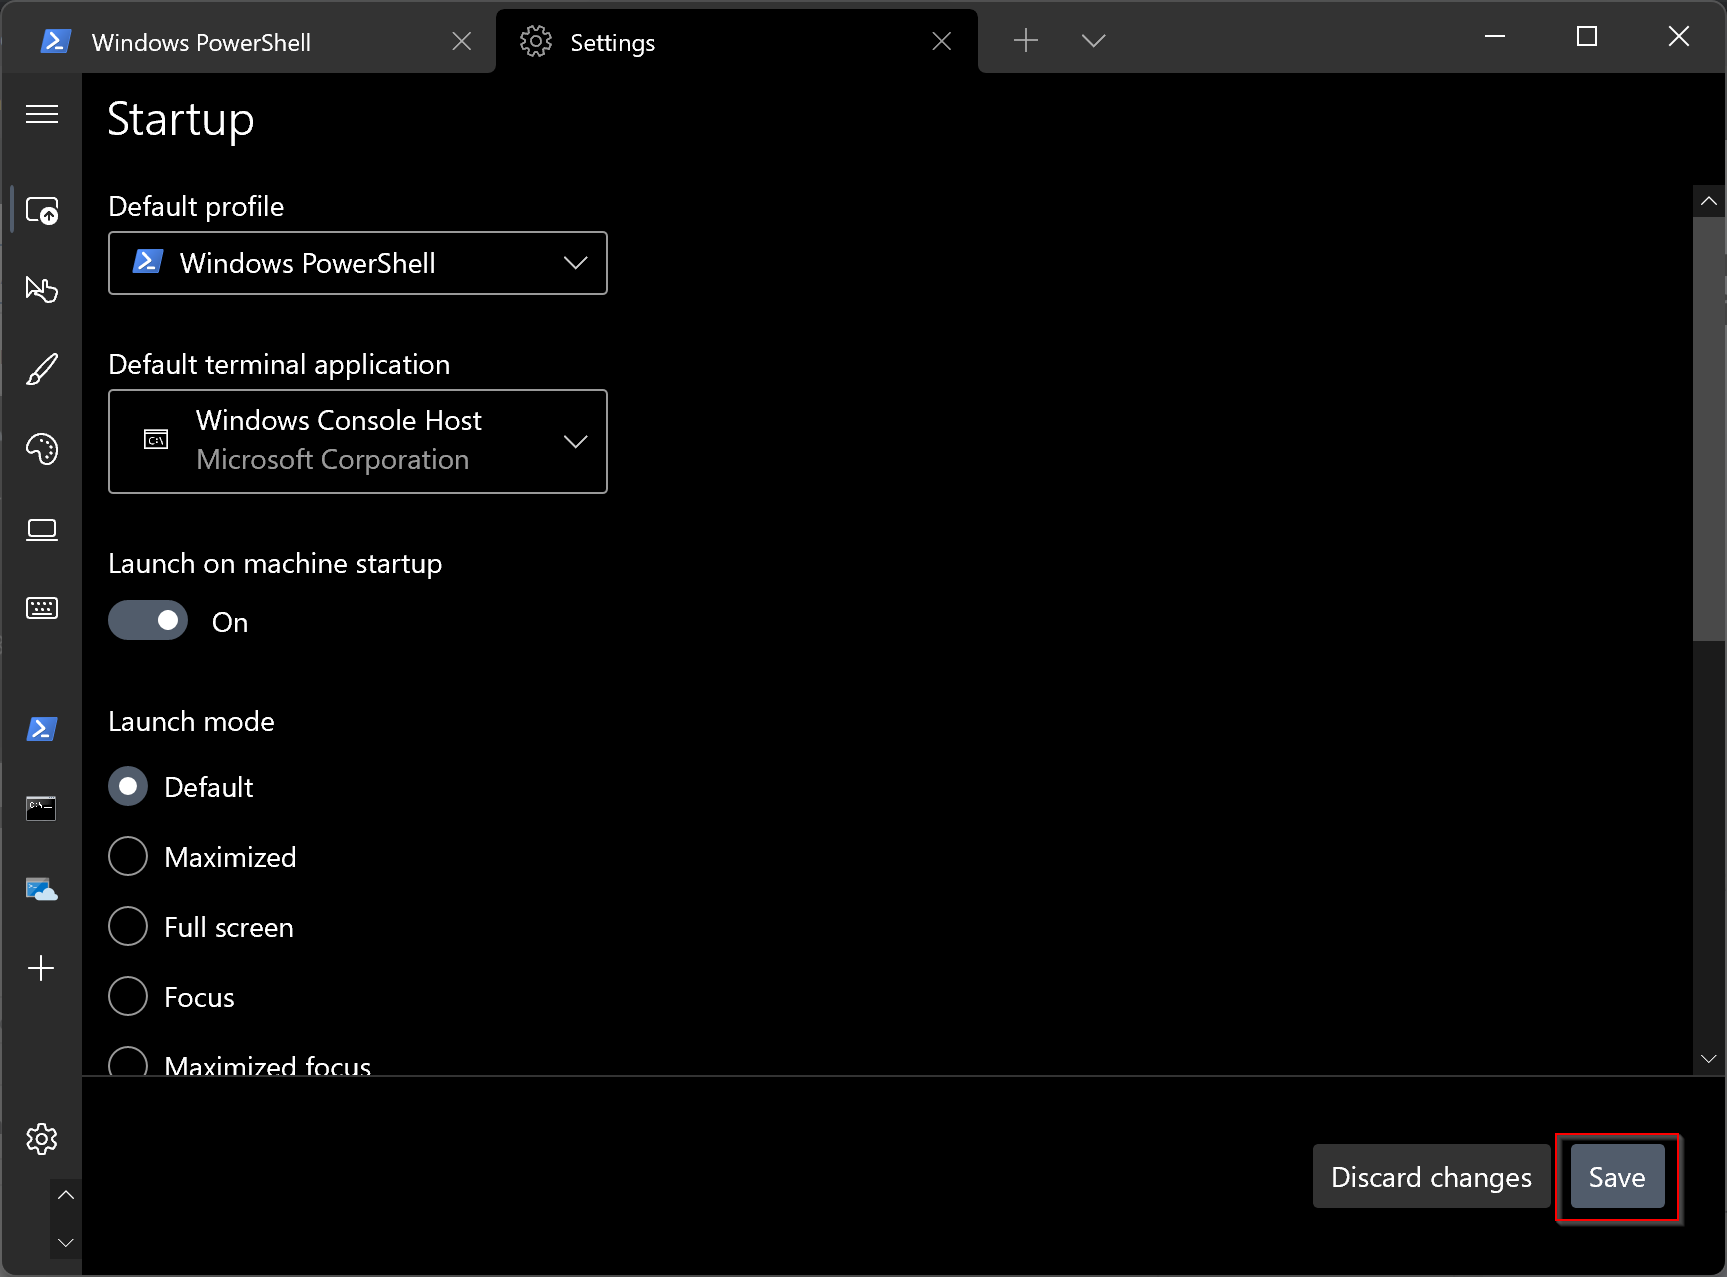Click settings page scroll down arrow
The width and height of the screenshot is (1727, 1277).
(x=1709, y=1059)
